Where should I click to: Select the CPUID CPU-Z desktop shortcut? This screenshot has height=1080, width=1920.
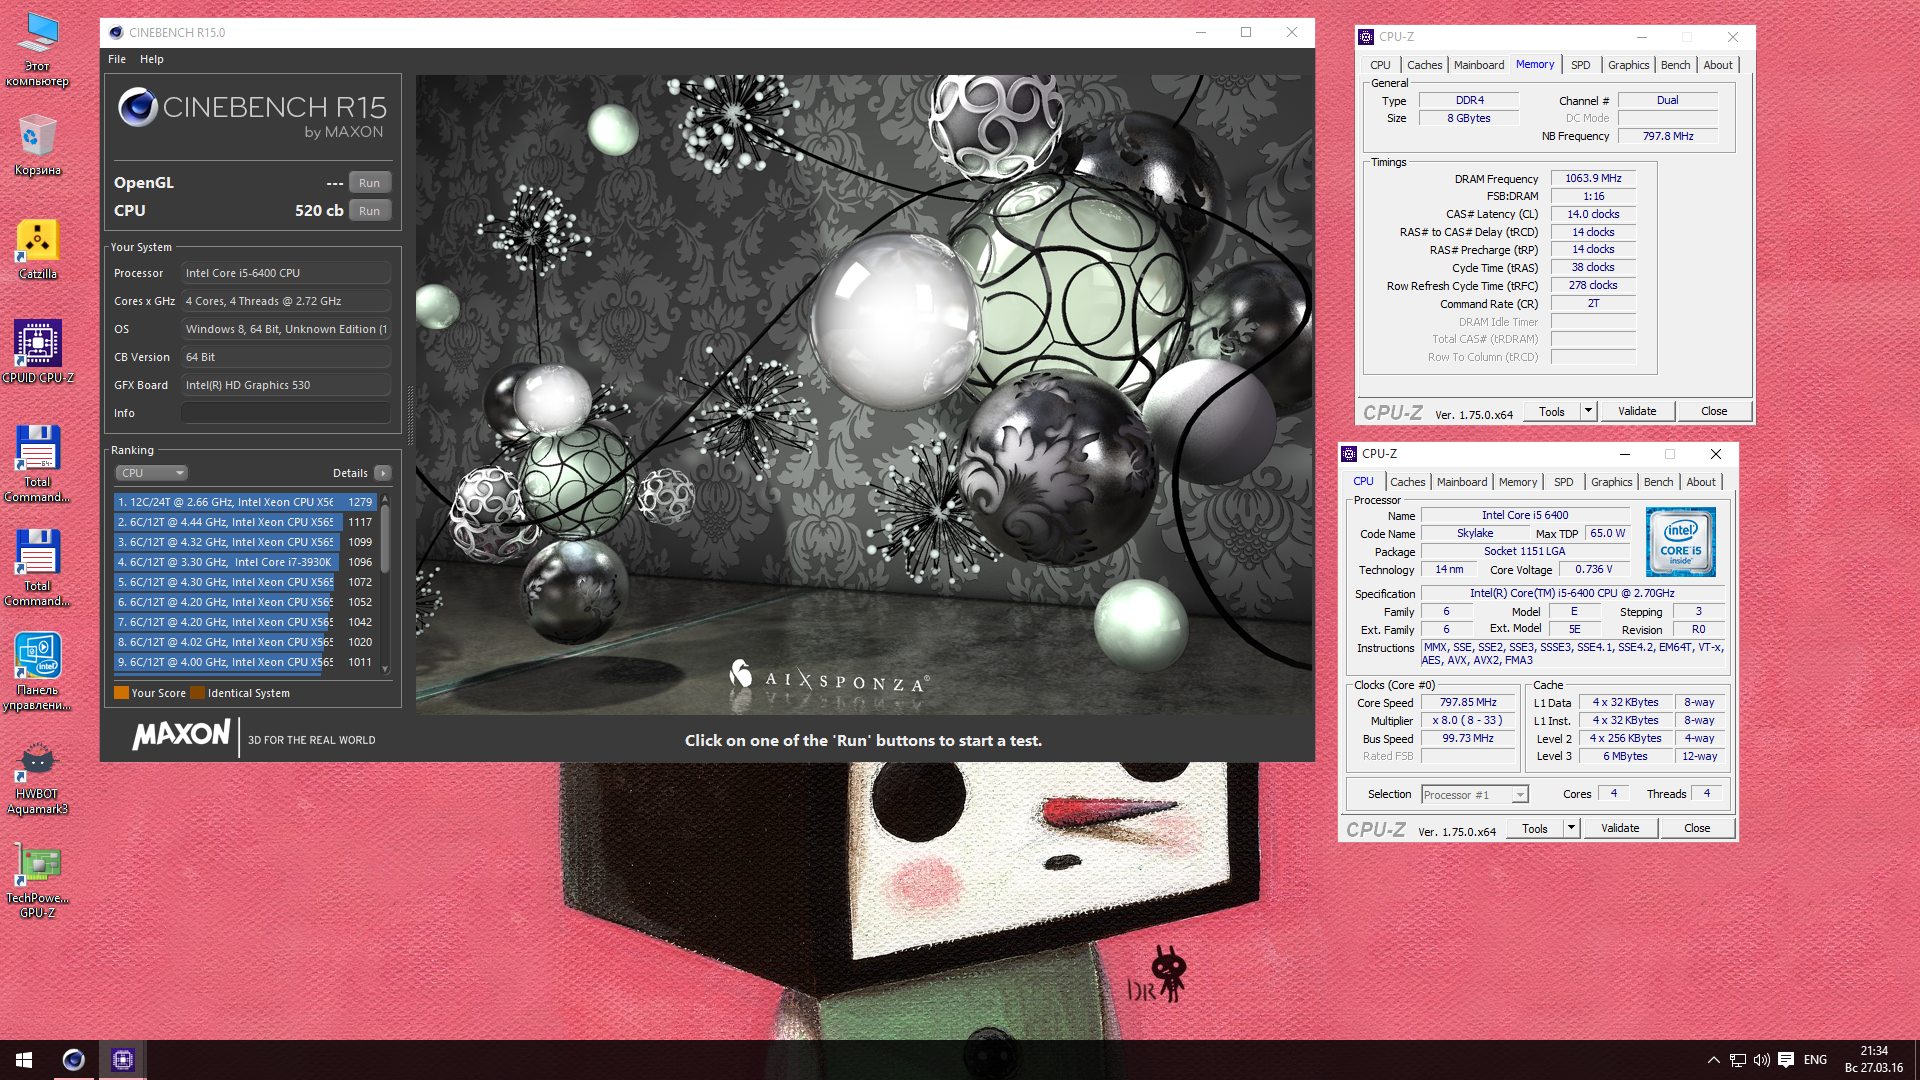(37, 352)
